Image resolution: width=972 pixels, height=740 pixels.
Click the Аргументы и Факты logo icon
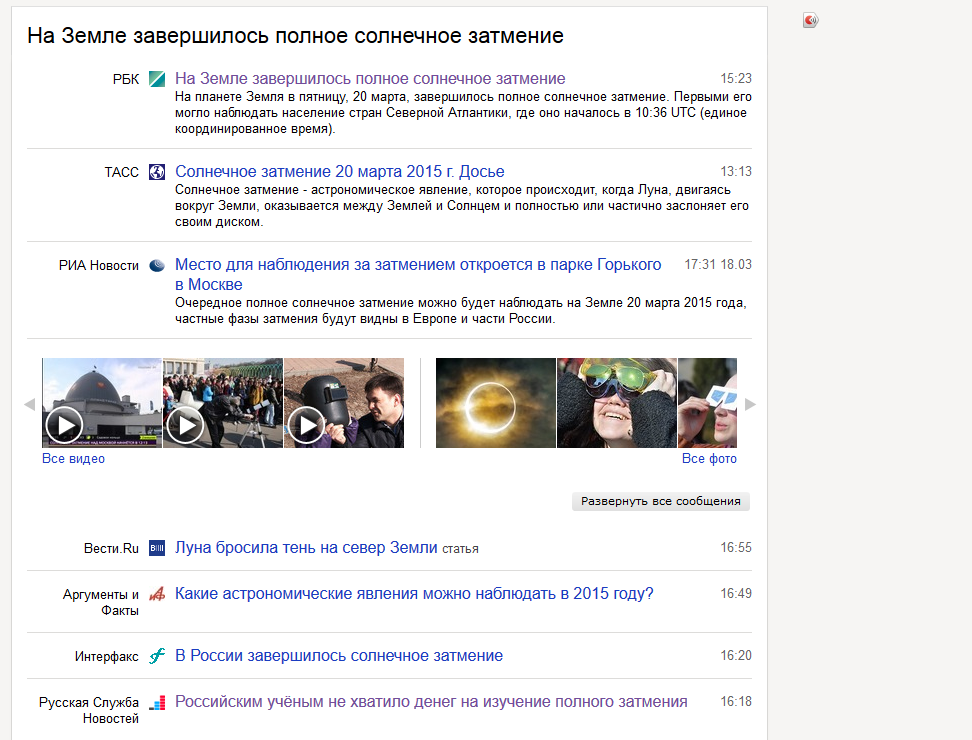click(156, 593)
